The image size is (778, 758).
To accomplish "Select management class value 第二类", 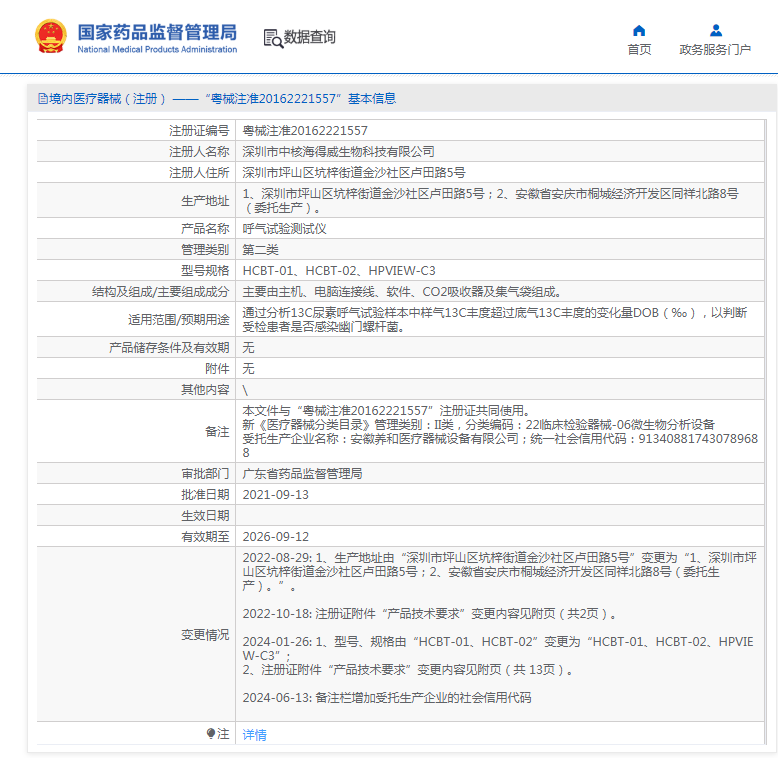I will click(260, 250).
